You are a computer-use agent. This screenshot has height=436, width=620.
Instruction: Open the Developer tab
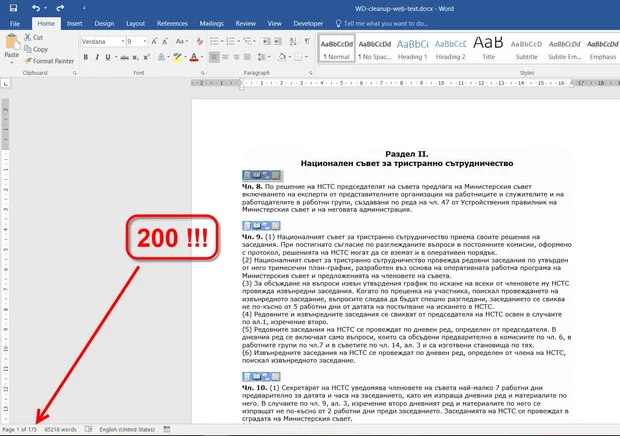coord(308,24)
